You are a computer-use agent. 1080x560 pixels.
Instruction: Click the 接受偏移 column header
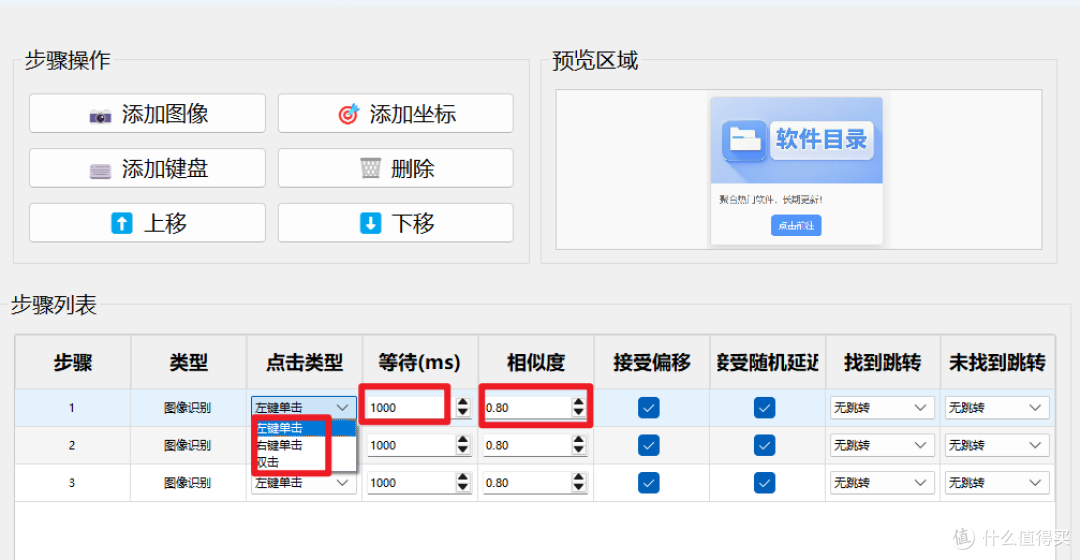[652, 362]
